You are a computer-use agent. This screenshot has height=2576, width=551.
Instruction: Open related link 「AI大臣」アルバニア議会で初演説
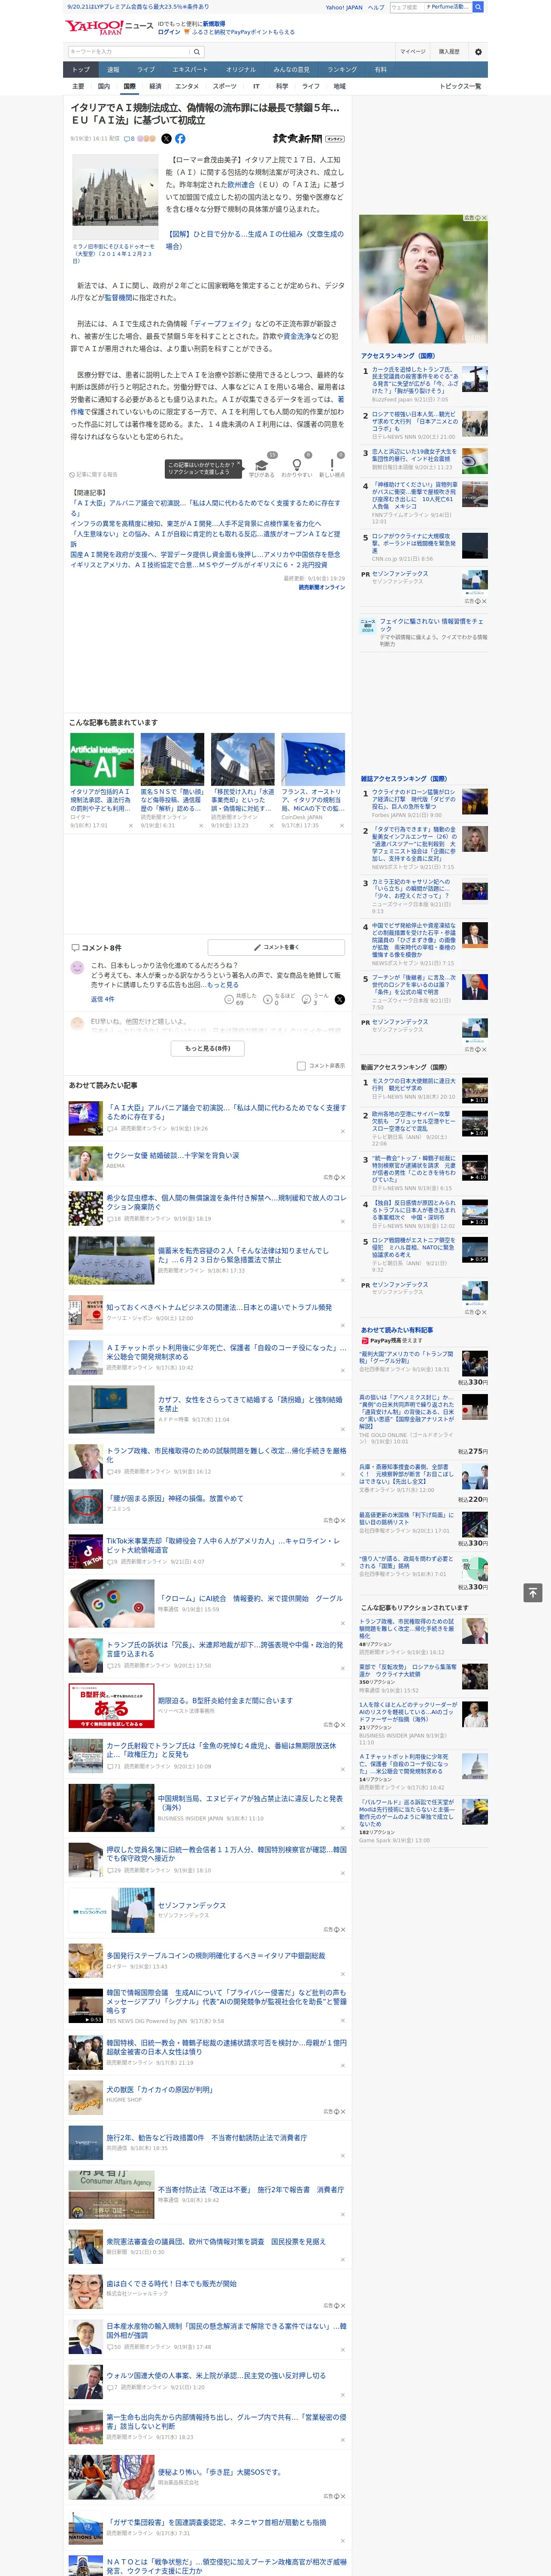click(x=205, y=508)
